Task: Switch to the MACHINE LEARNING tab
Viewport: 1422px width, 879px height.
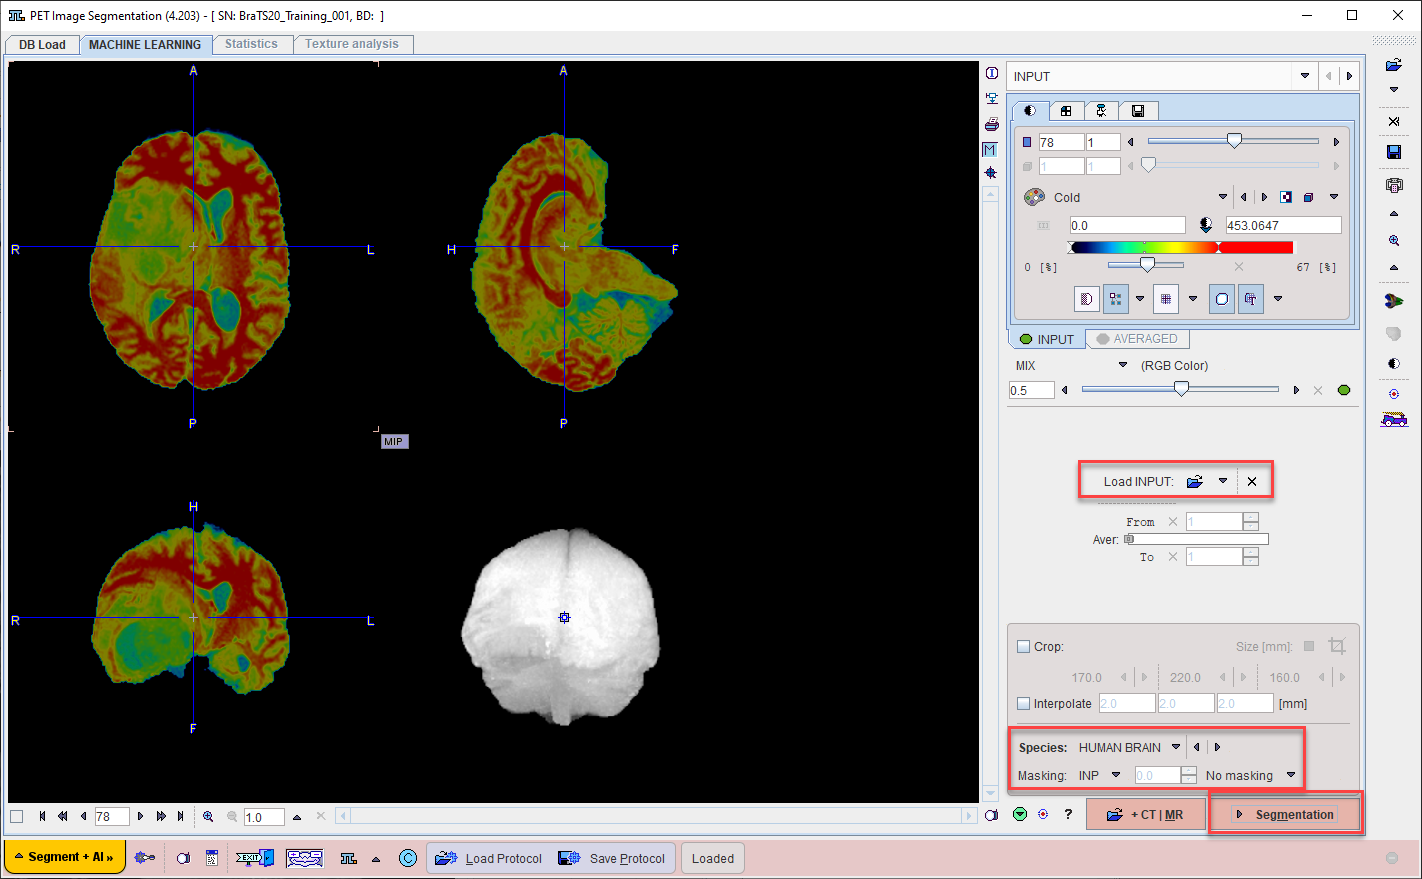Action: [x=145, y=44]
